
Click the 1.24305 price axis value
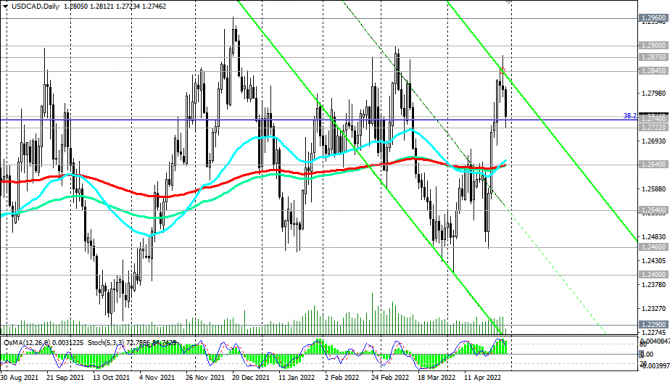[x=654, y=261]
